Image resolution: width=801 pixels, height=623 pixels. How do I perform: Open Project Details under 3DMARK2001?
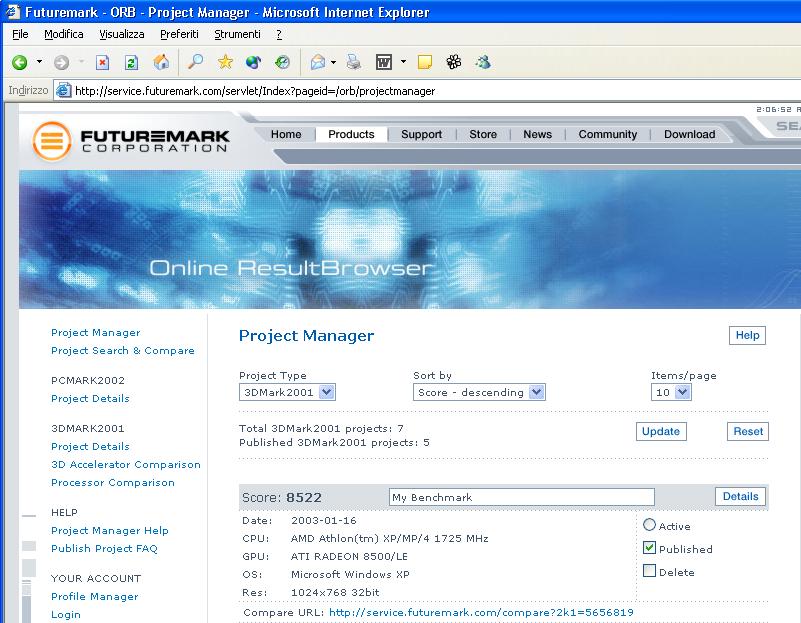(x=90, y=446)
